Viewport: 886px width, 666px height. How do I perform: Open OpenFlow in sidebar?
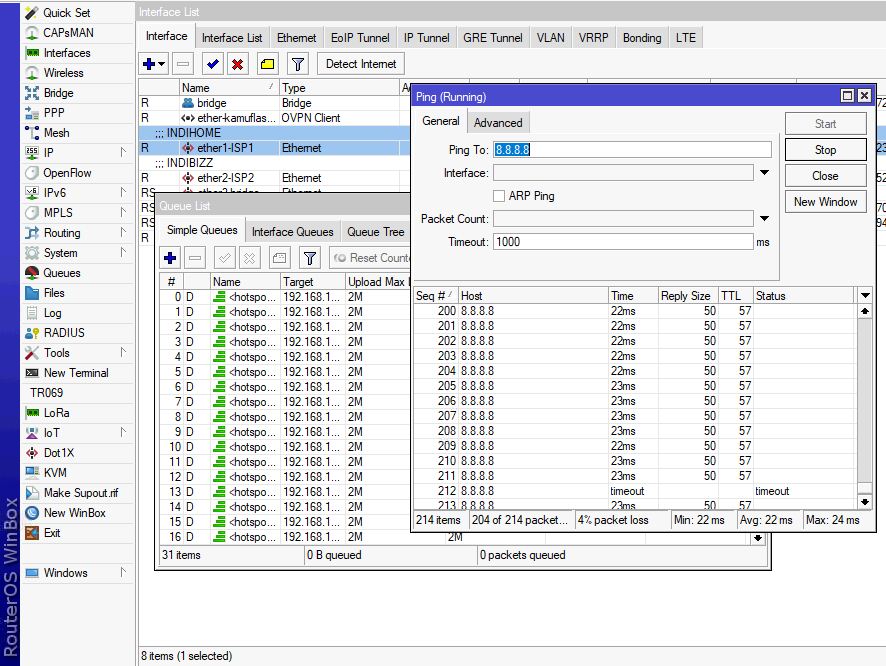pyautogui.click(x=67, y=173)
